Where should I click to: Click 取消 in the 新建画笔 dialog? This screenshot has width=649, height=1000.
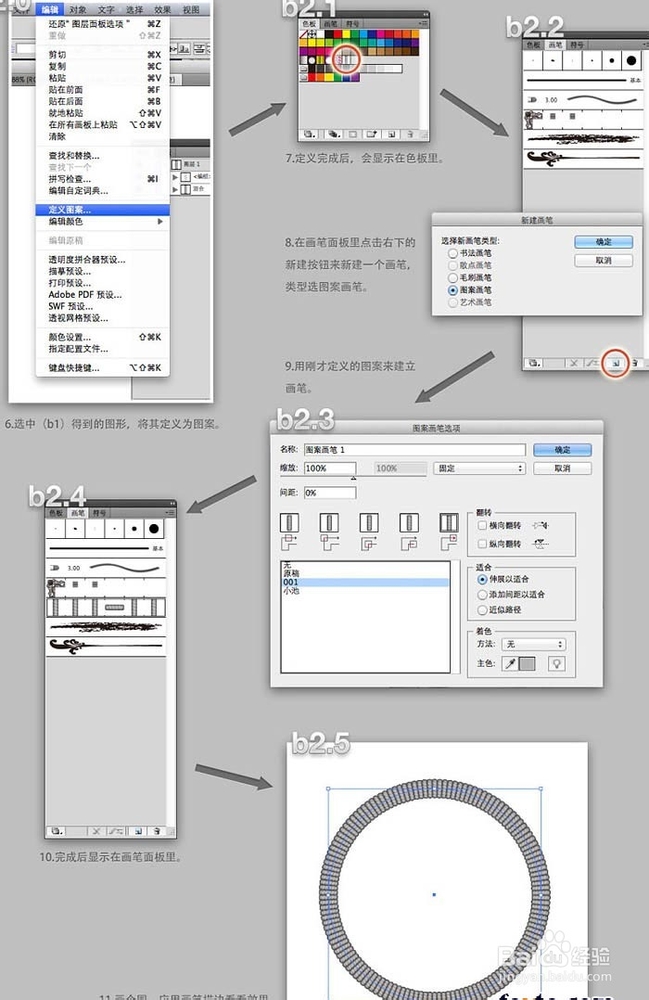pyautogui.click(x=604, y=261)
